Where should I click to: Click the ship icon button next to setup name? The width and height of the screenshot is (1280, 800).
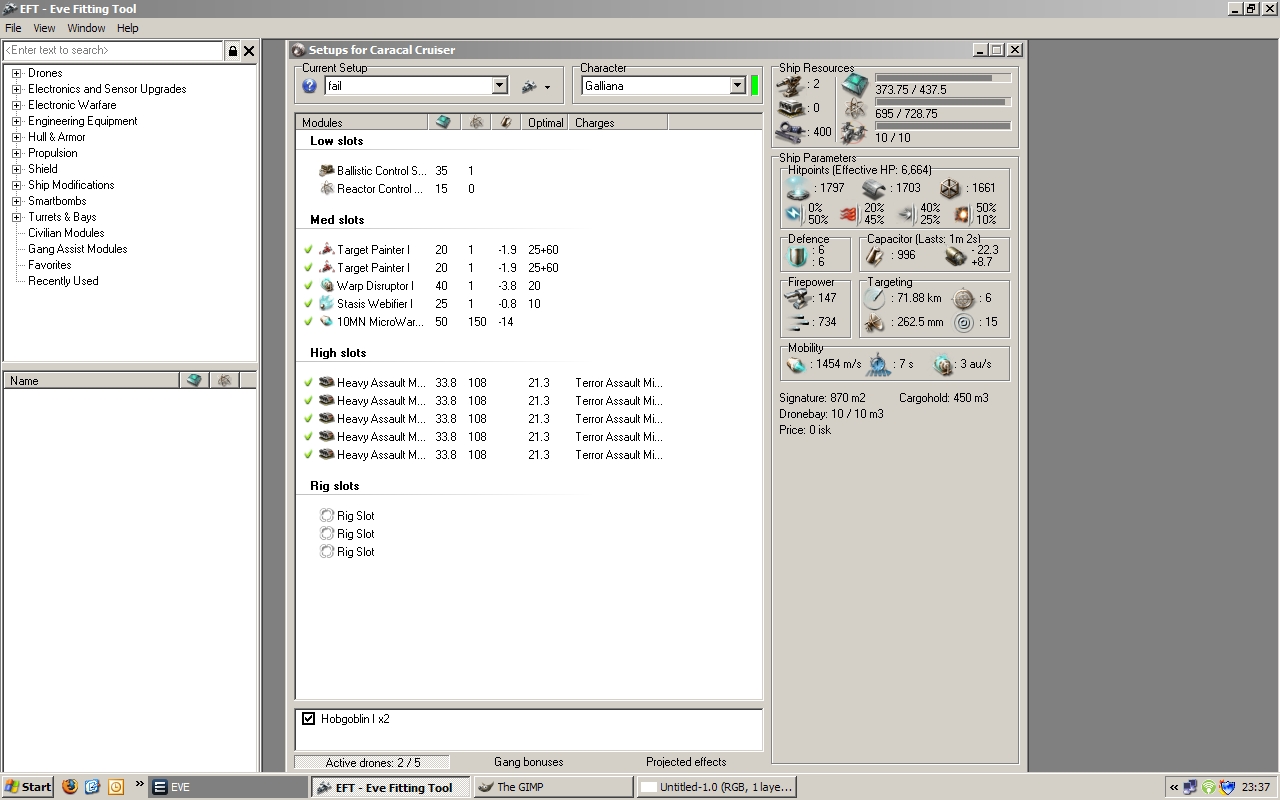point(529,87)
